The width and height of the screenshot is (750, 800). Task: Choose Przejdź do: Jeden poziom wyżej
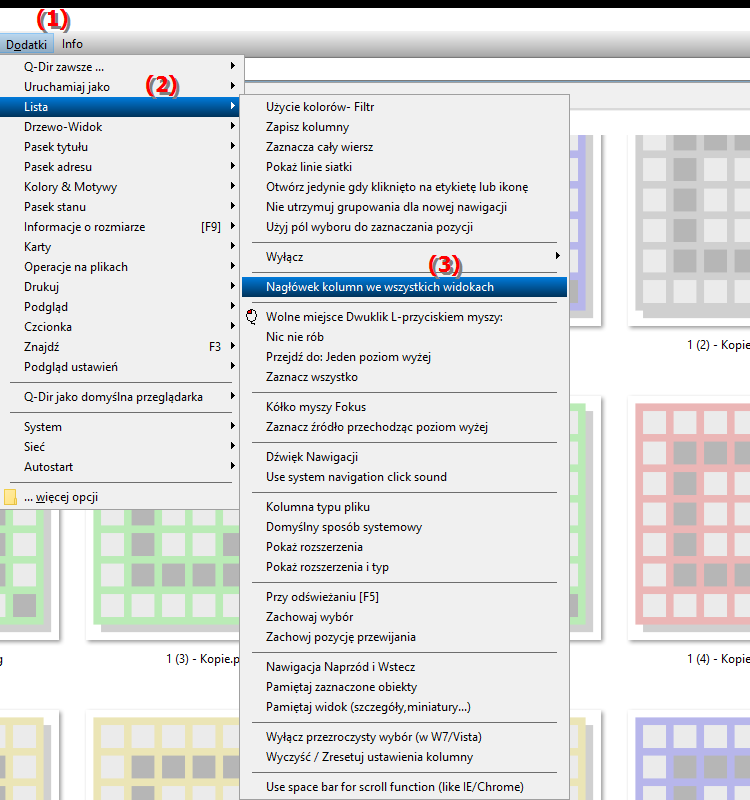point(404,357)
